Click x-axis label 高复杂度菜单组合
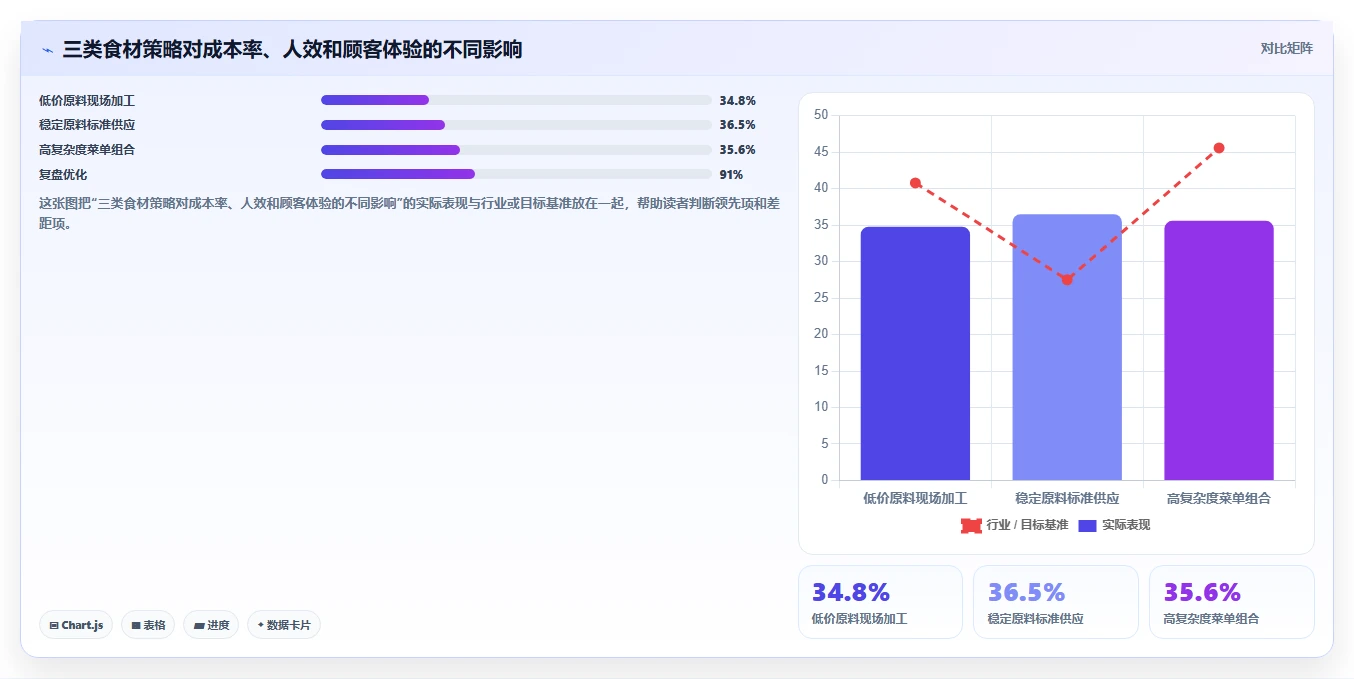This screenshot has width=1354, height=679. click(1219, 498)
